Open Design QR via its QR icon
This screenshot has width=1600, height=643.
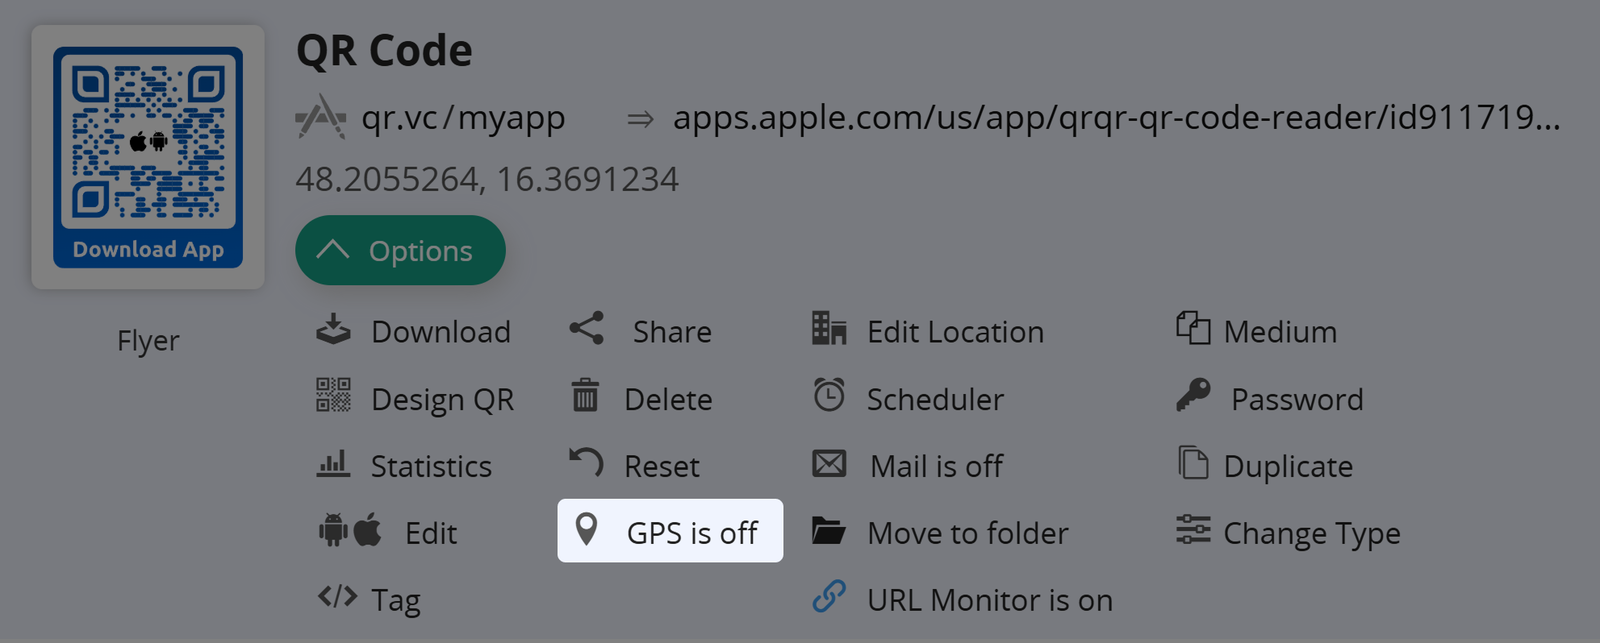[333, 396]
